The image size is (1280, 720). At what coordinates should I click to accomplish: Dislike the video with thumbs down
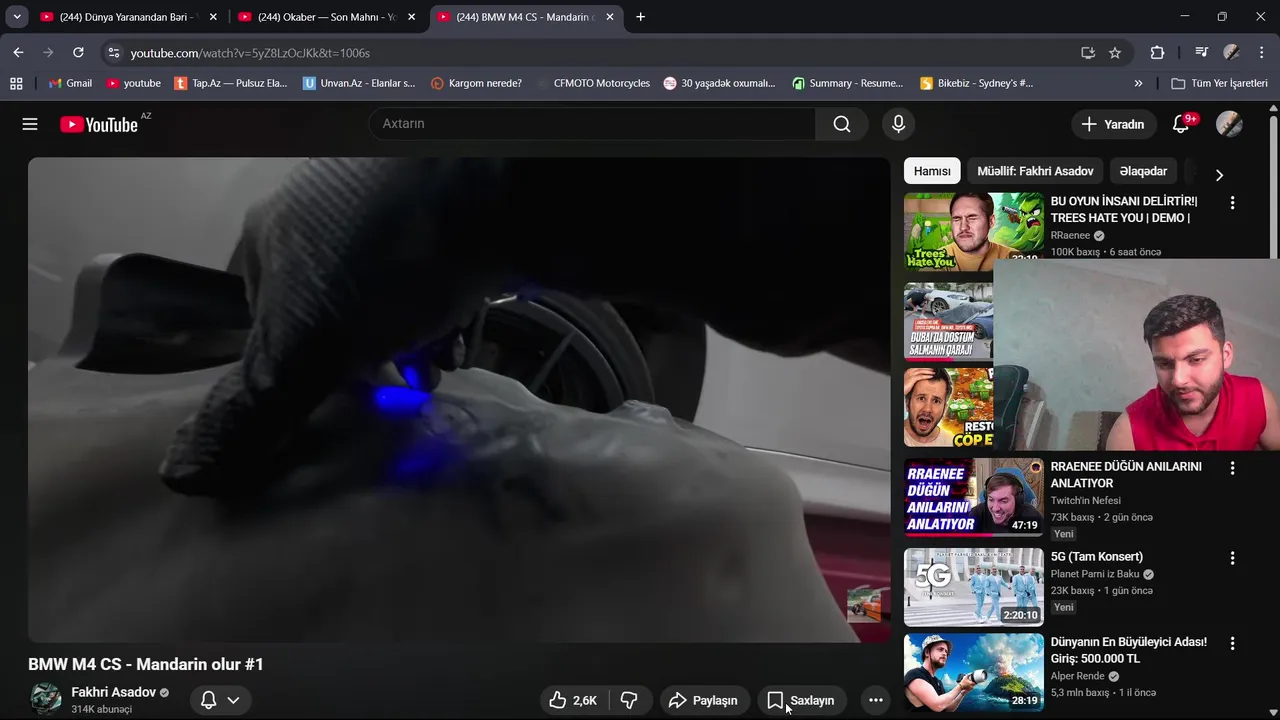pyautogui.click(x=629, y=700)
